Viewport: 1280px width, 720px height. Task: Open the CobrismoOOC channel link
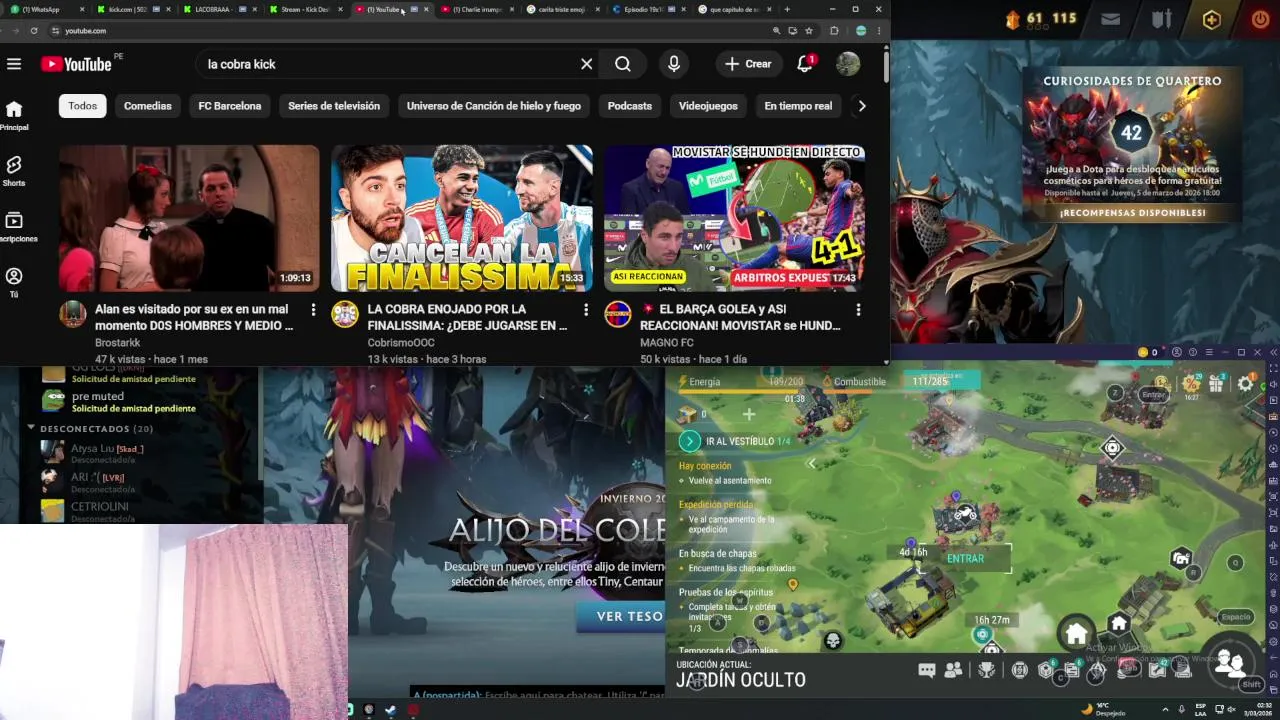401,343
